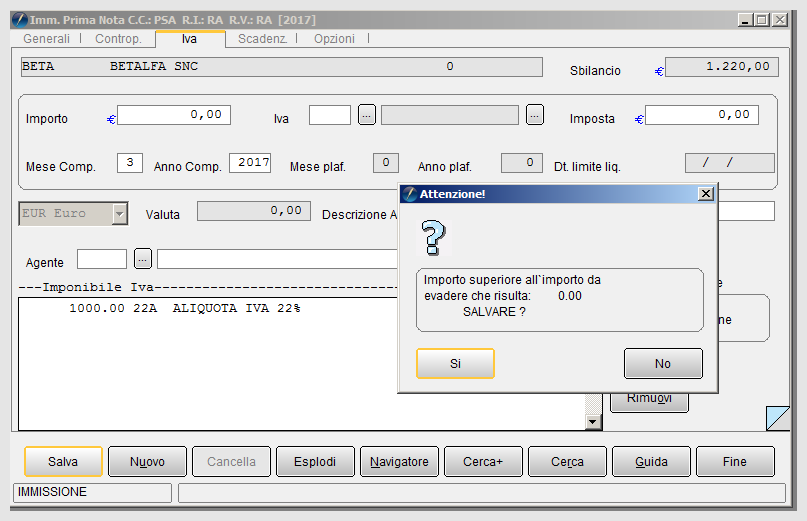Image resolution: width=807 pixels, height=521 pixels.
Task: Click the Cerca+ button
Action: pyautogui.click(x=483, y=461)
